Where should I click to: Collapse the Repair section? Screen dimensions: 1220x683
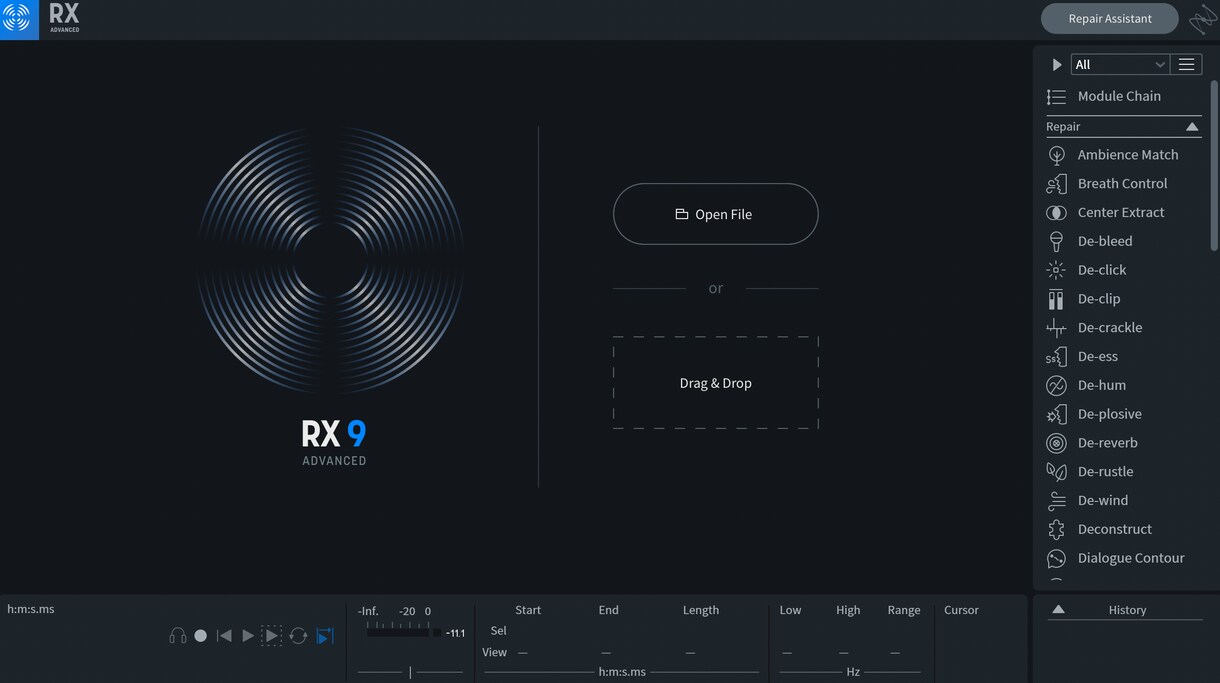tap(1192, 127)
